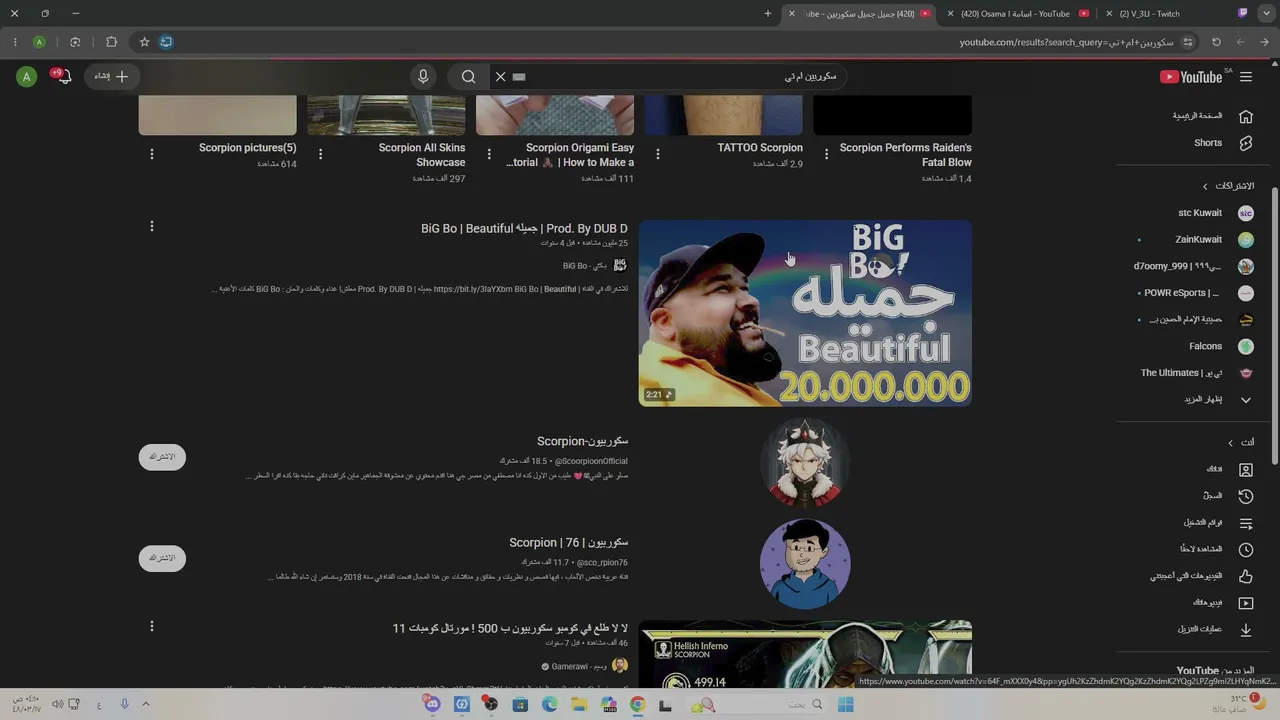Bookmark this page with the star icon

tap(144, 42)
